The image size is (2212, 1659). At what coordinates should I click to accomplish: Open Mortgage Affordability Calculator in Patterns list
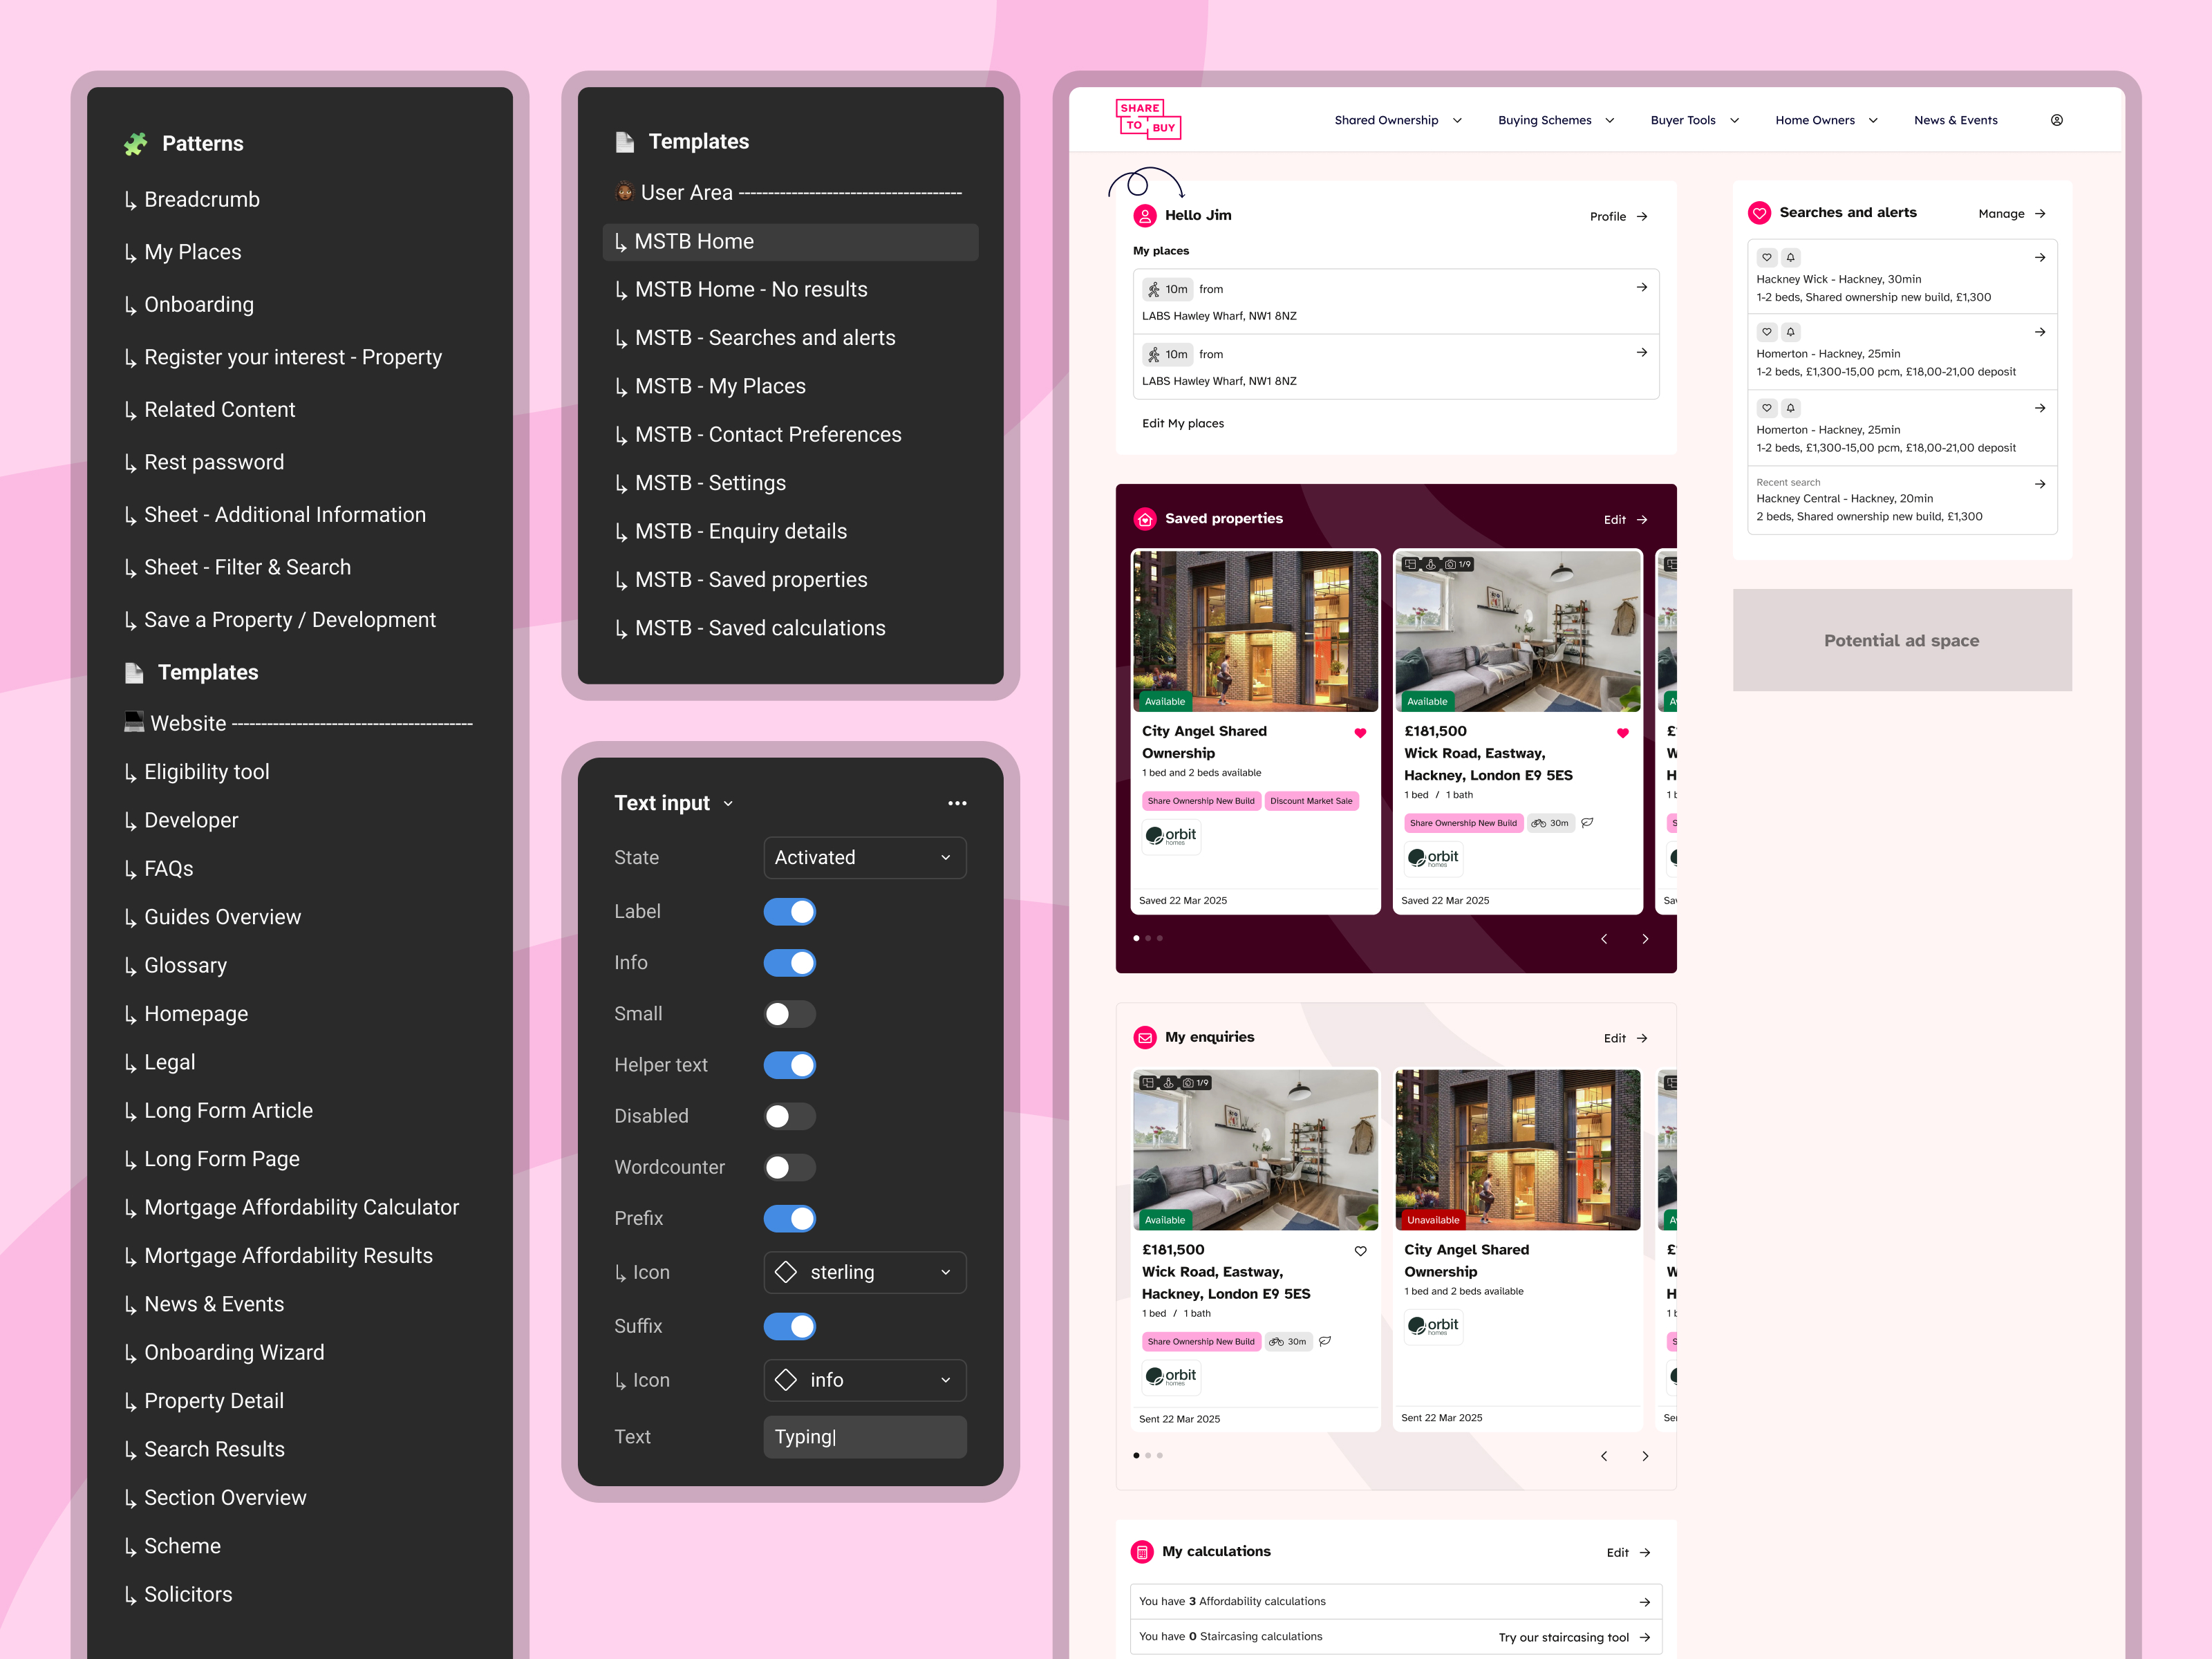tap(301, 1207)
